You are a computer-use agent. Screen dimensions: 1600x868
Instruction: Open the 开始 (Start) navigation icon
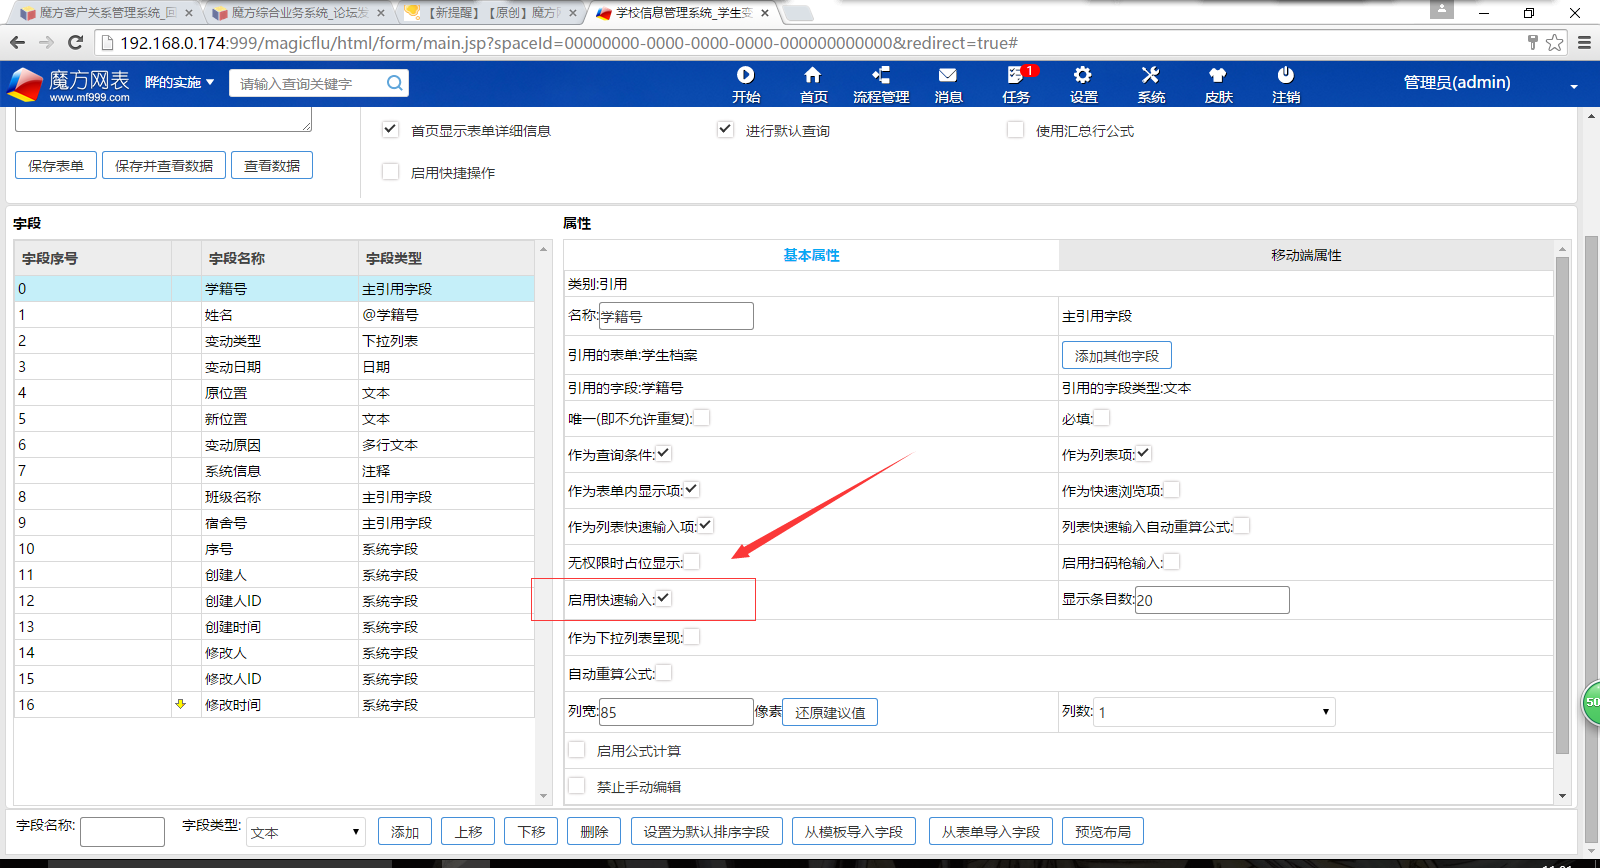[x=746, y=84]
